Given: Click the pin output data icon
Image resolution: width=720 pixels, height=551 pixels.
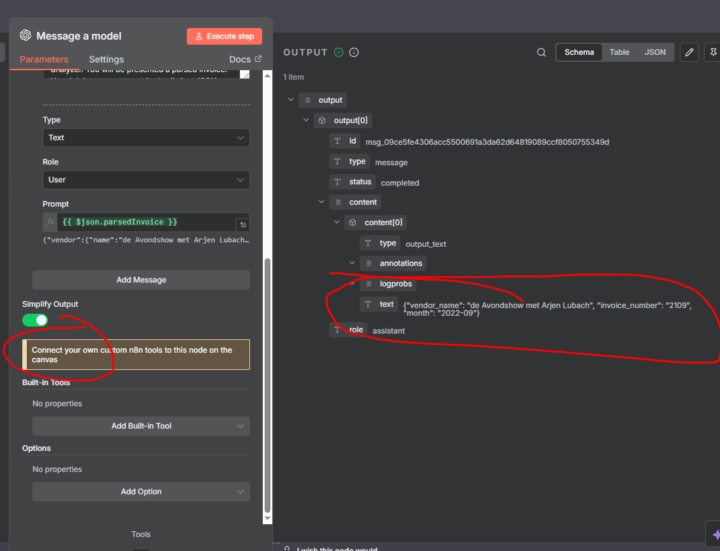Looking at the screenshot, I should (x=712, y=52).
